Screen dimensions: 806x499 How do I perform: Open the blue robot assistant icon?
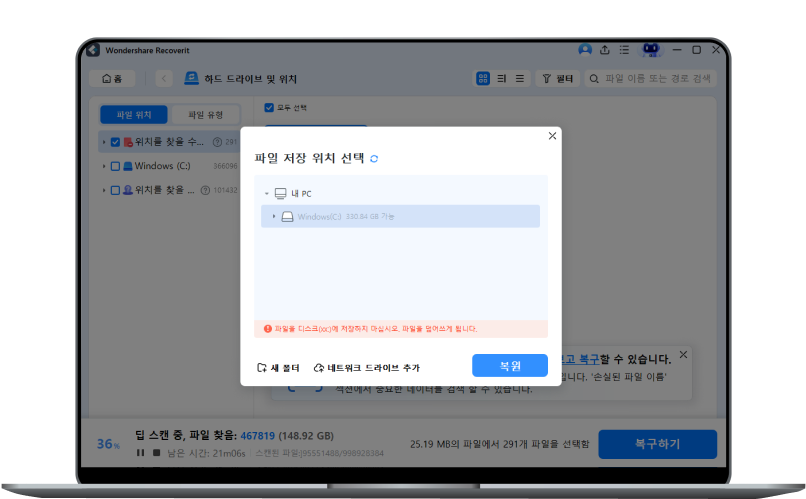(x=651, y=50)
